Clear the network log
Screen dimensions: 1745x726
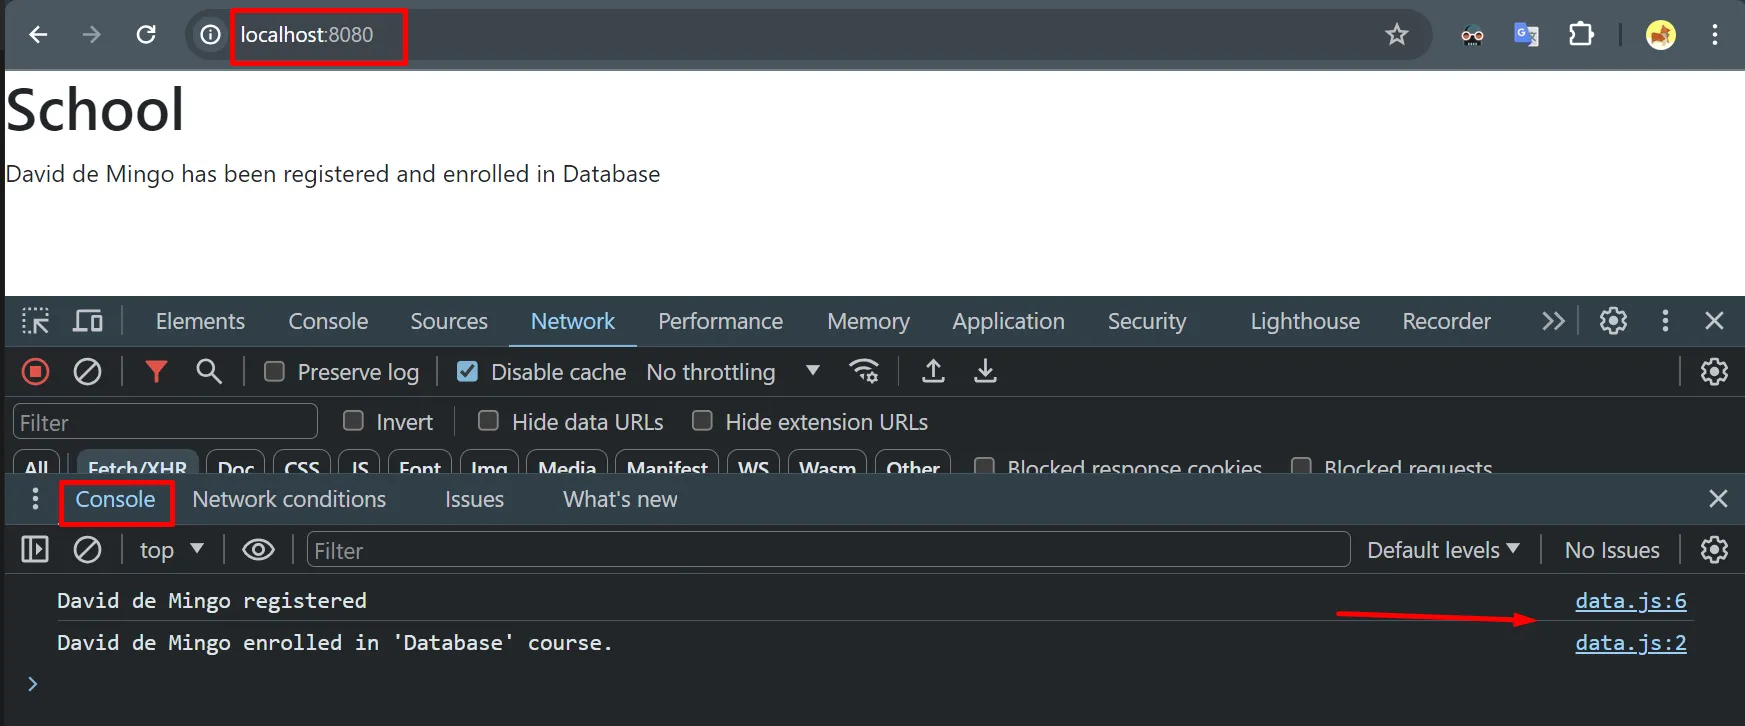[x=88, y=372]
